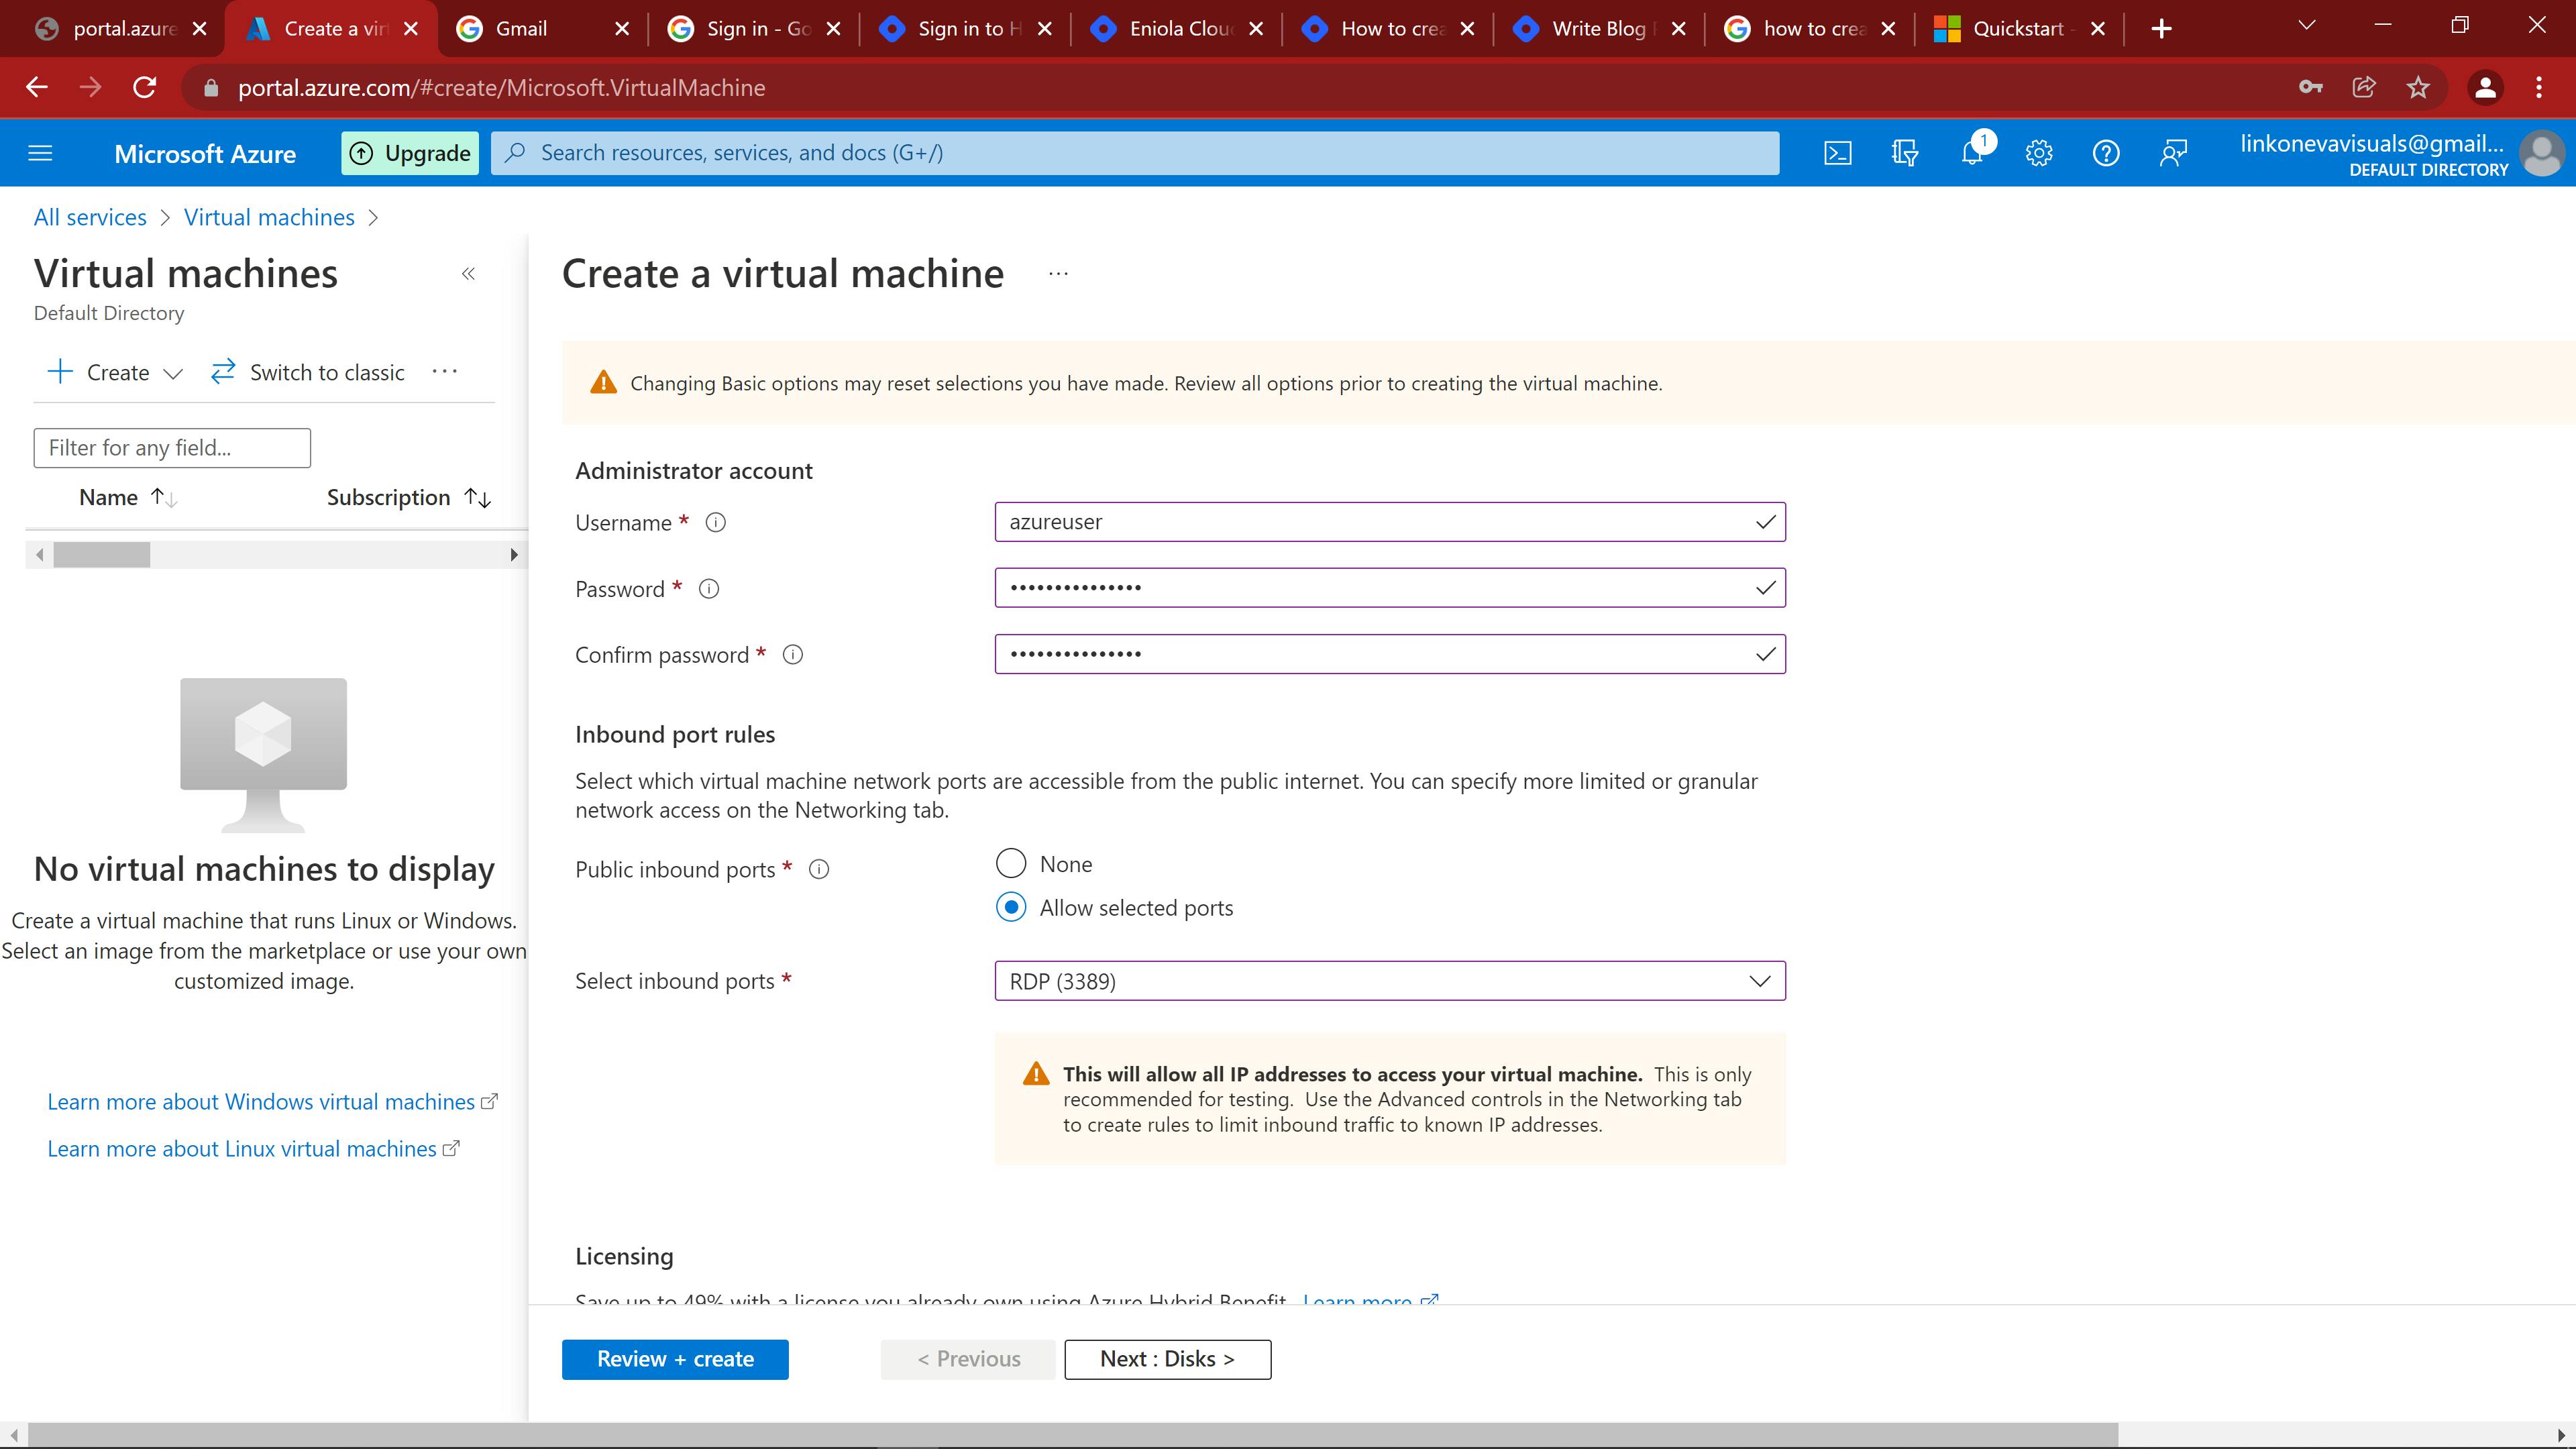Go to the Microsoft Azure home logo
The height and width of the screenshot is (1449, 2576).
(205, 153)
